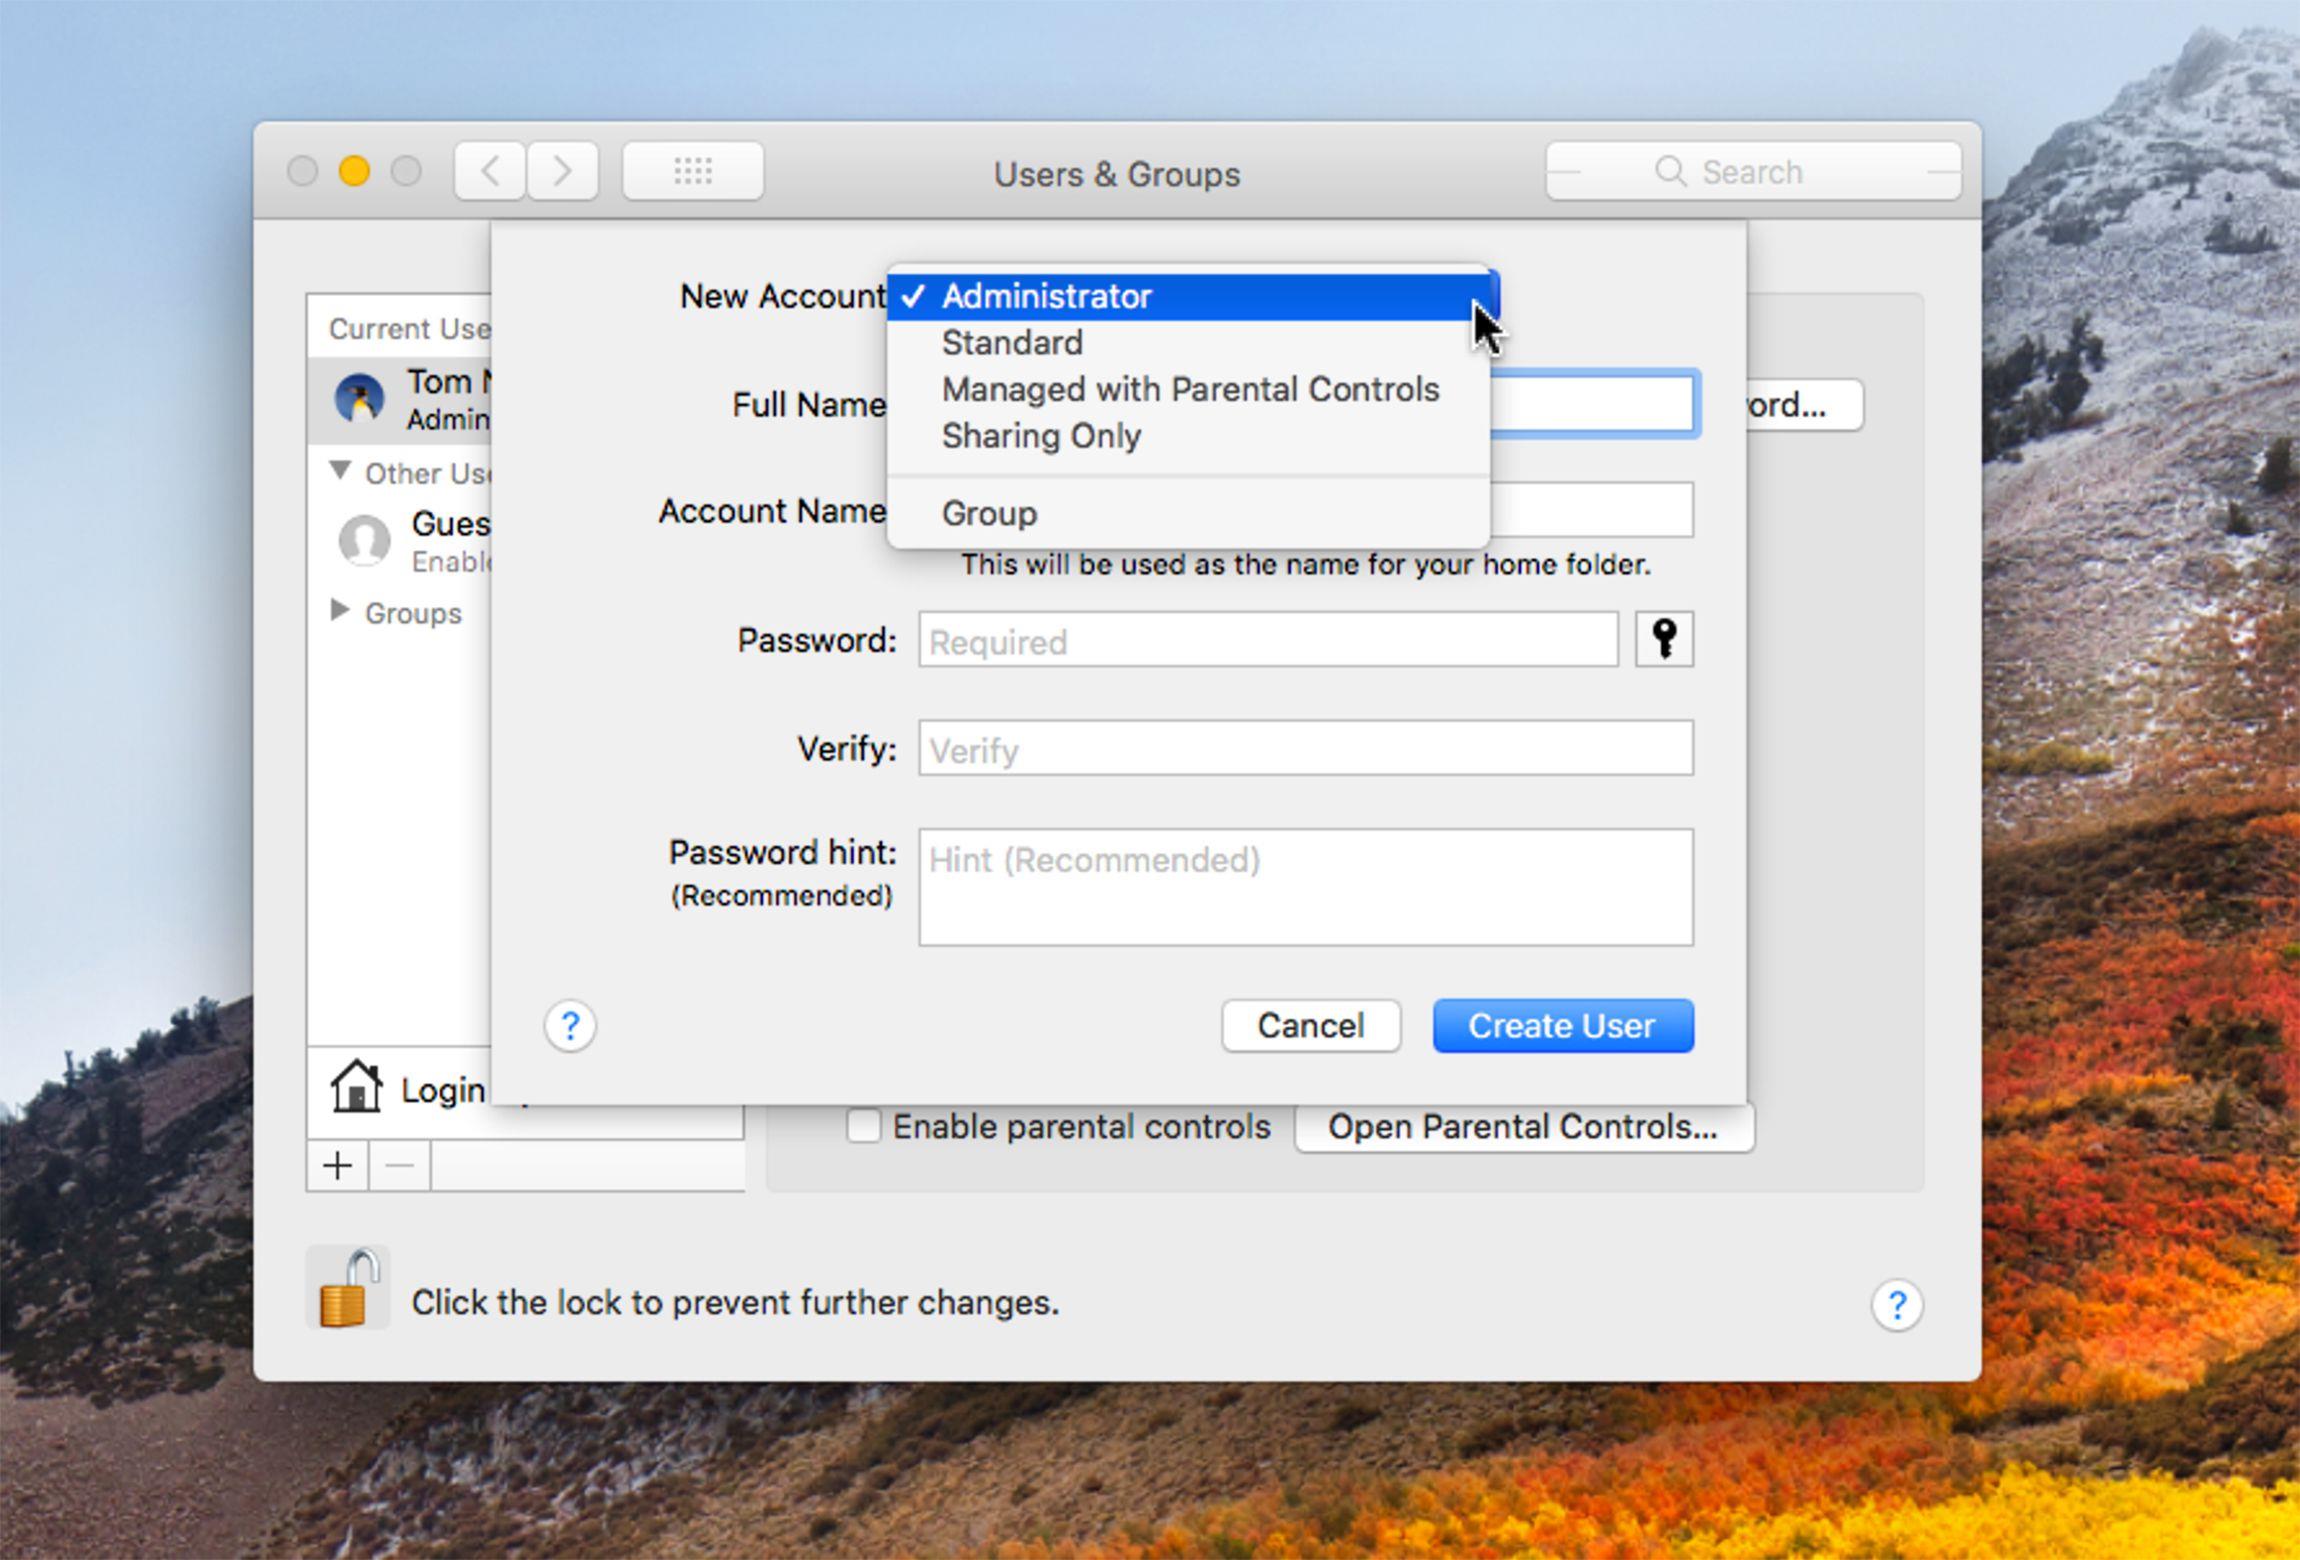
Task: Show all preferences grid icon
Action: coord(693,171)
